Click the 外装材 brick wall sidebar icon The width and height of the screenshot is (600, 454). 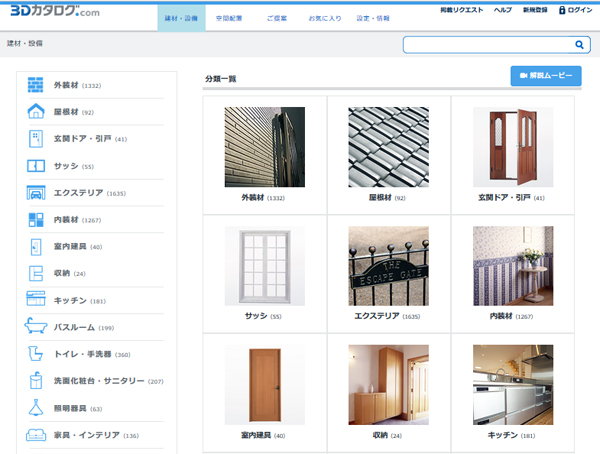(35, 85)
